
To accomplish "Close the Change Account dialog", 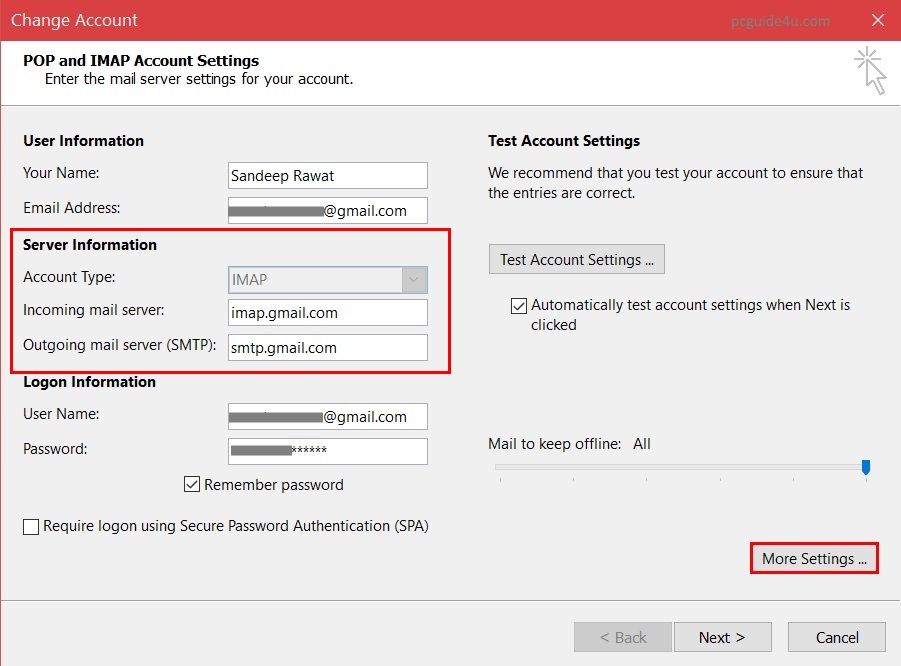I will coord(877,20).
